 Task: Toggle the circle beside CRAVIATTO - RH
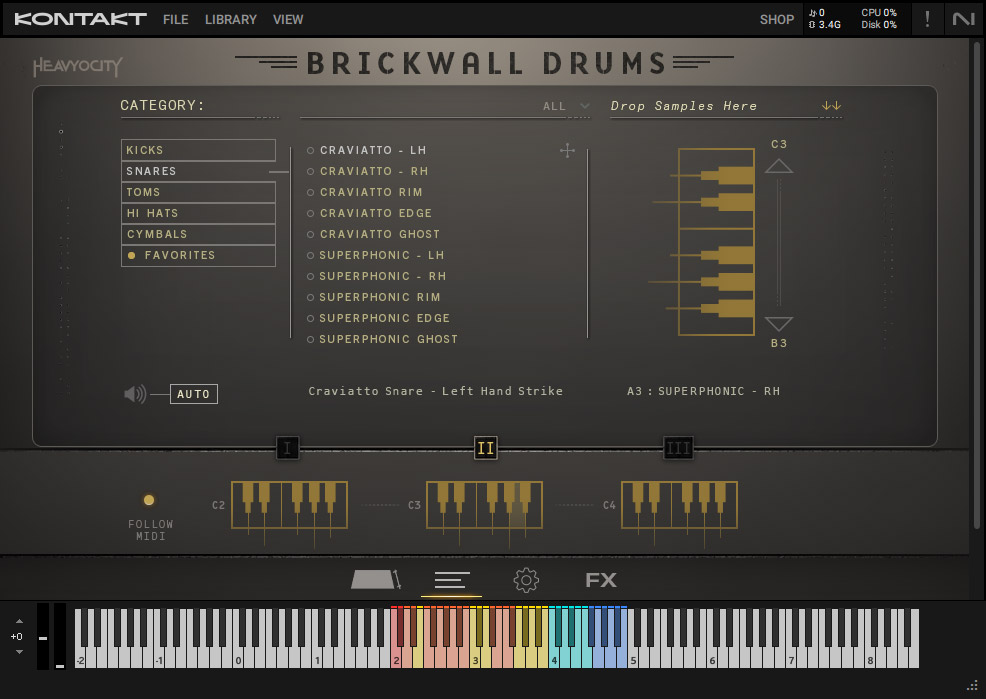click(310, 172)
